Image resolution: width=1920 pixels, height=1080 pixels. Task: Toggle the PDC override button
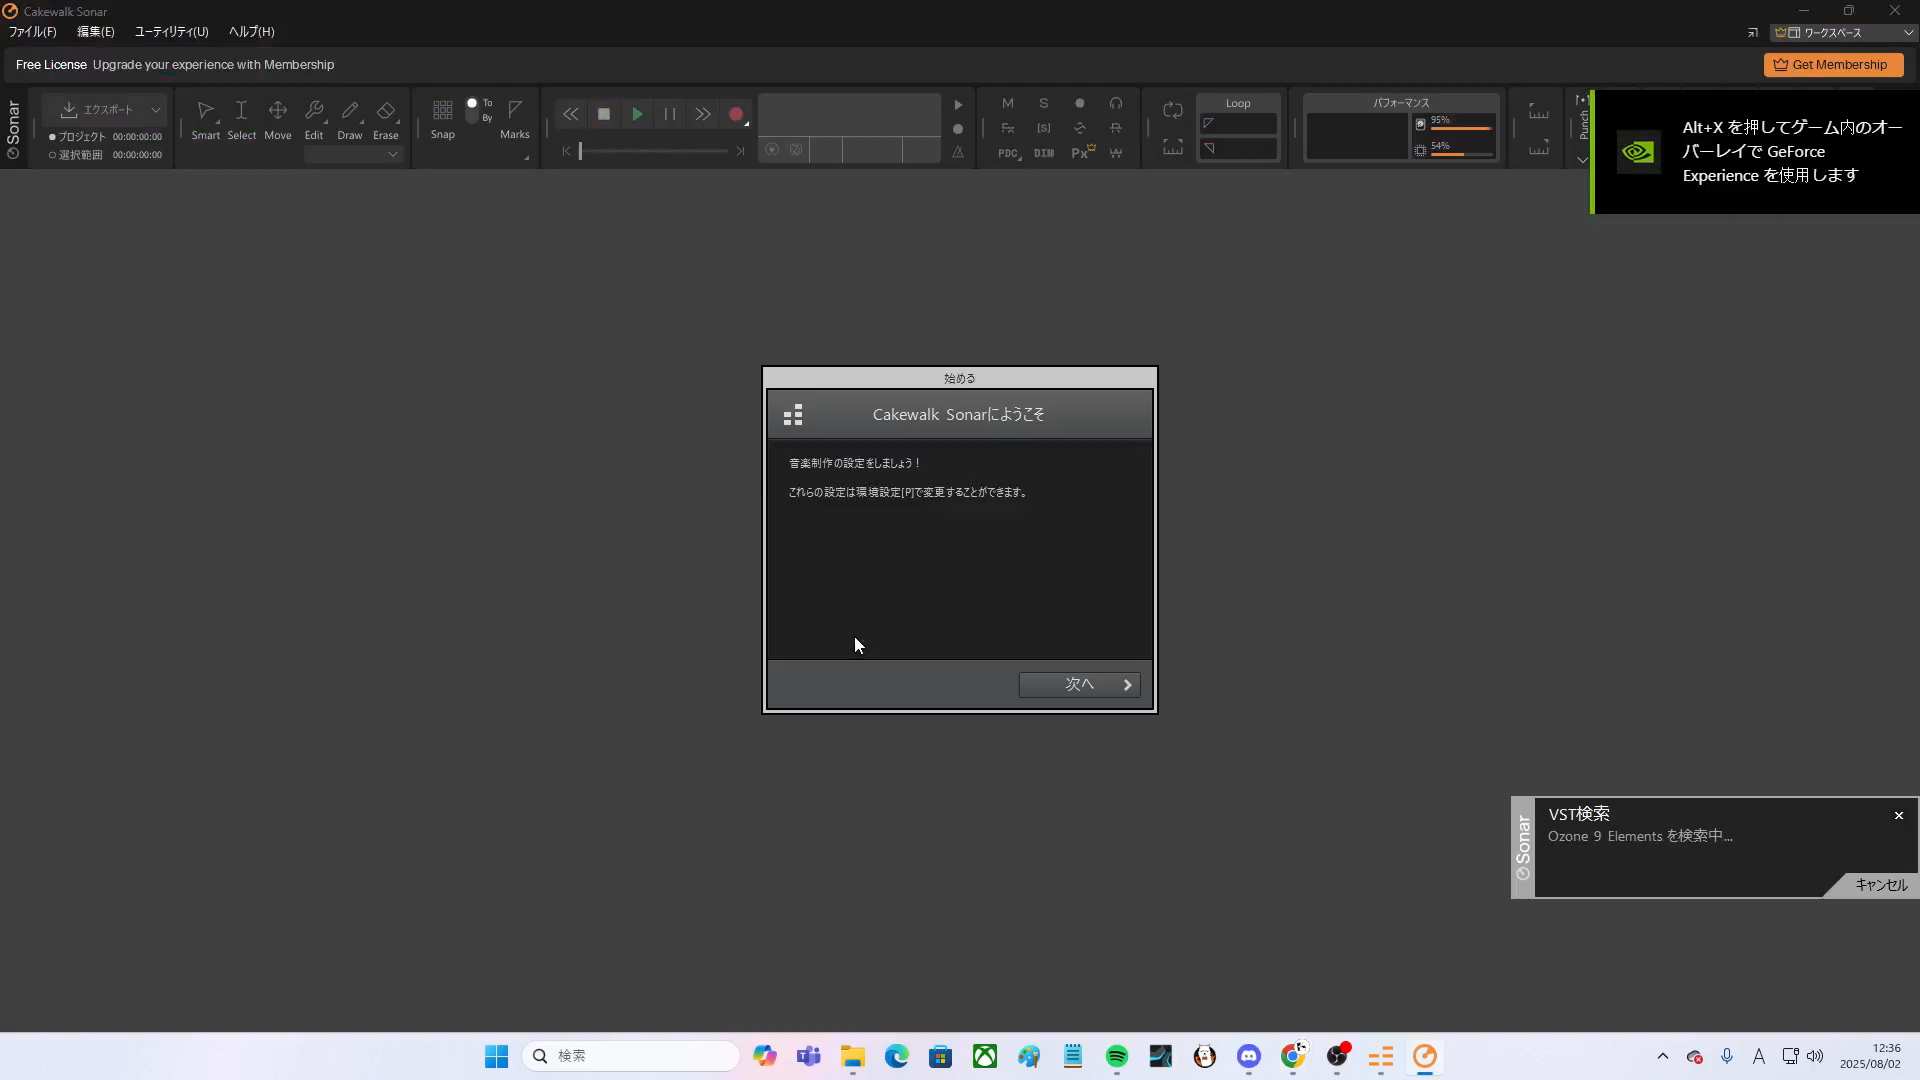pyautogui.click(x=1008, y=153)
